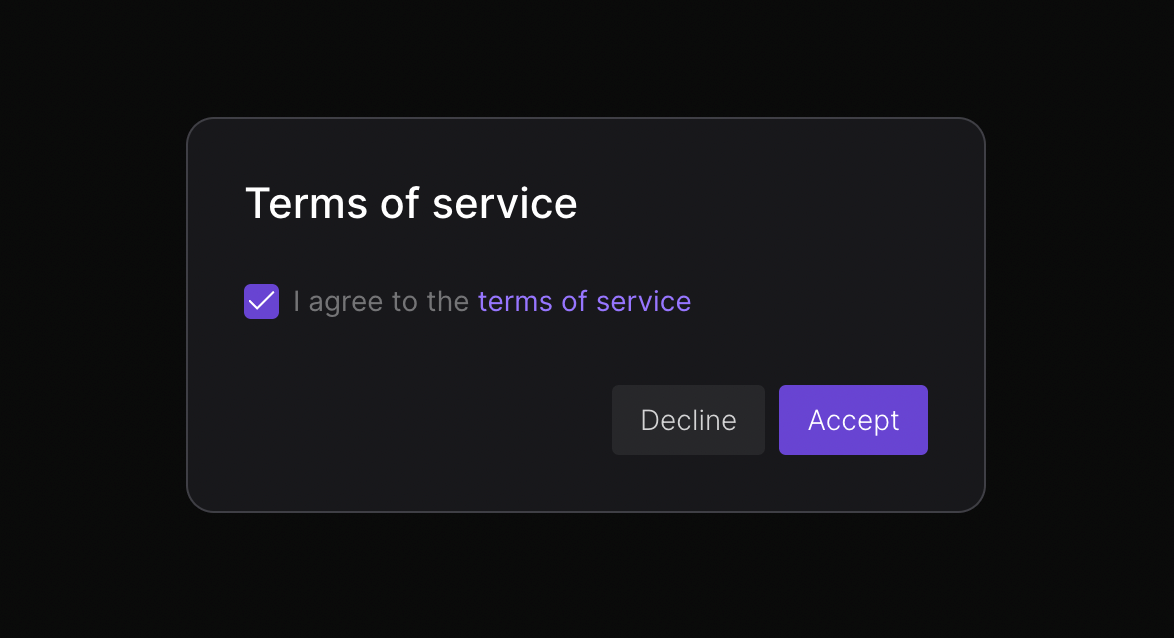
Task: Click the "I agree to the" label
Action: pos(381,301)
